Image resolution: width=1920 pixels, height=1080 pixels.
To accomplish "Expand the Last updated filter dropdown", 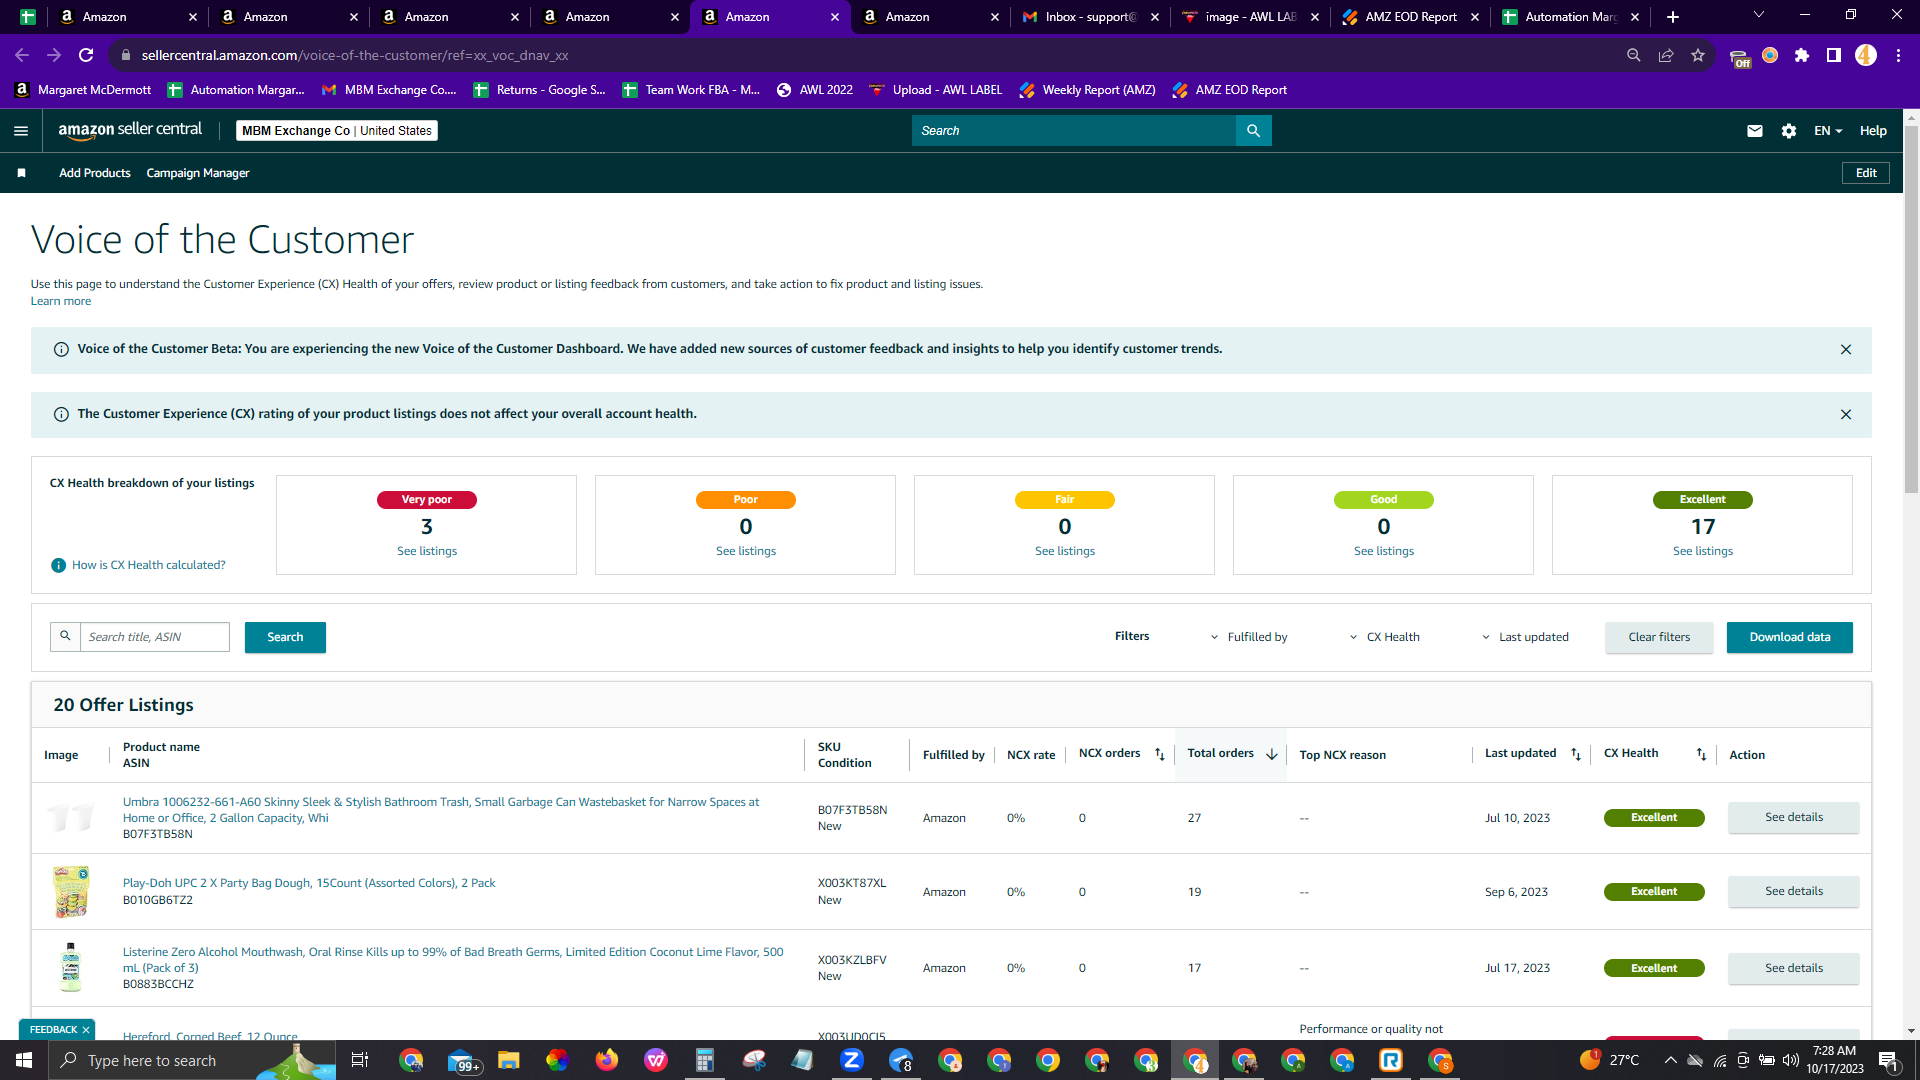I will click(1525, 637).
